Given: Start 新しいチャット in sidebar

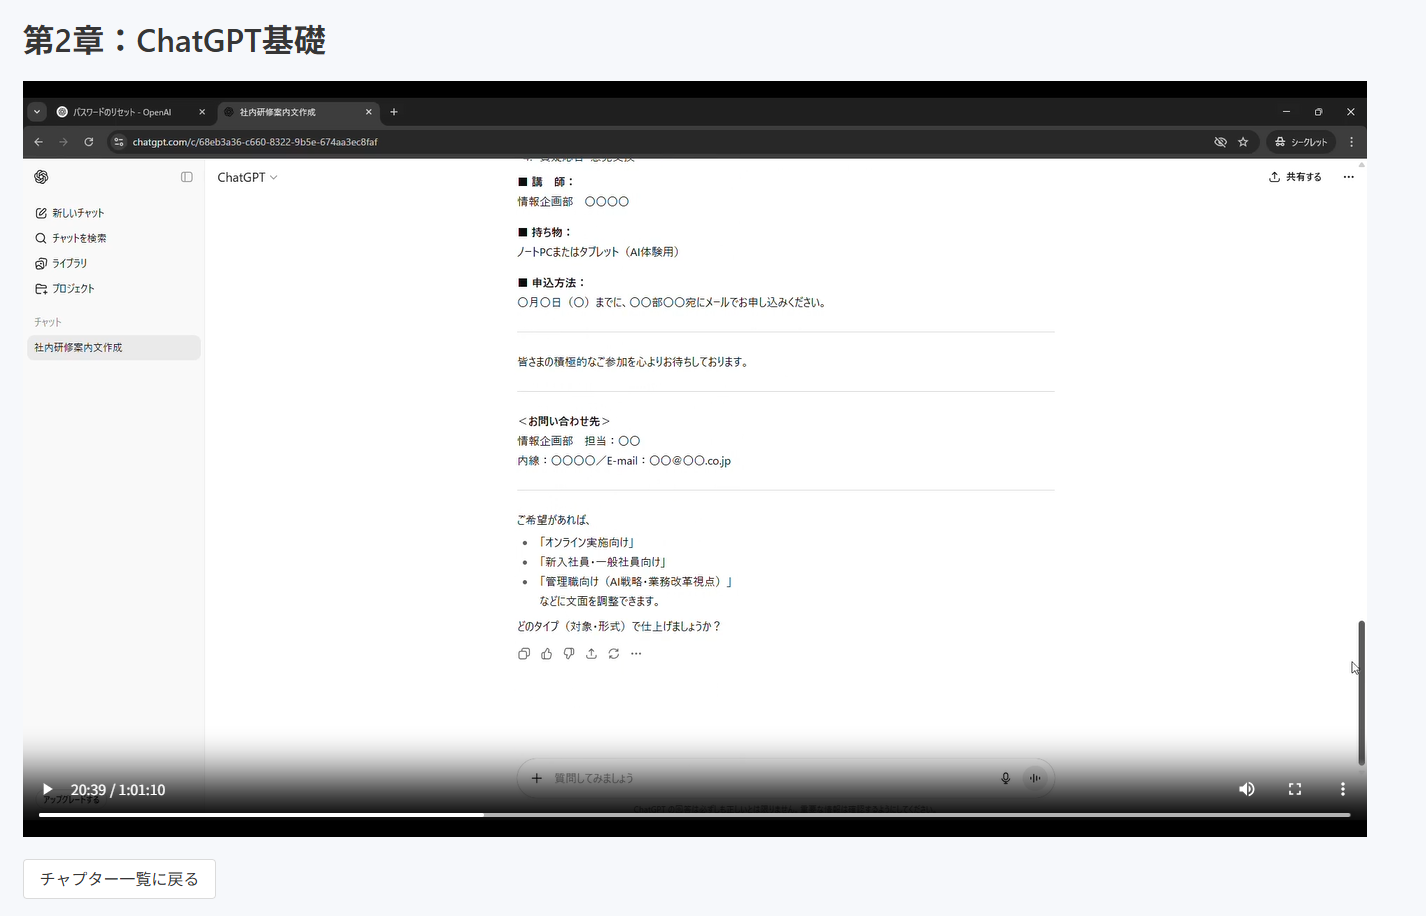Looking at the screenshot, I should (x=70, y=213).
